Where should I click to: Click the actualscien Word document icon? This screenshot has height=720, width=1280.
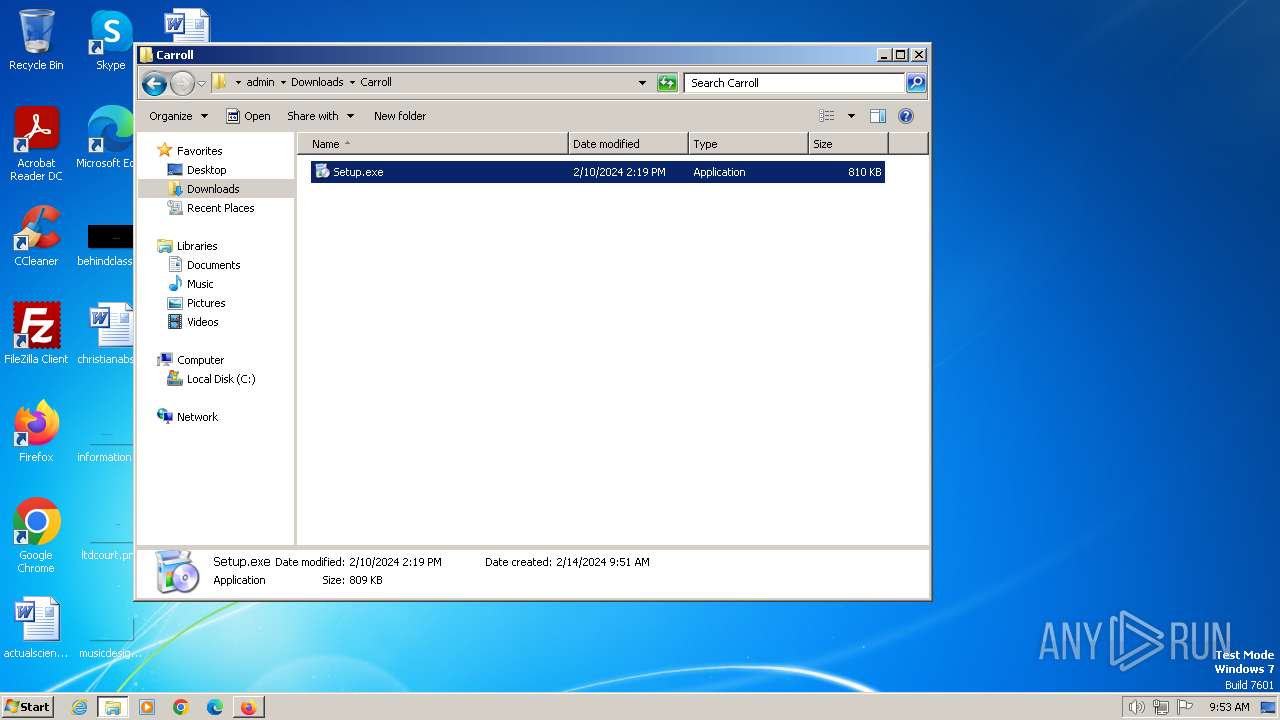coord(36,628)
